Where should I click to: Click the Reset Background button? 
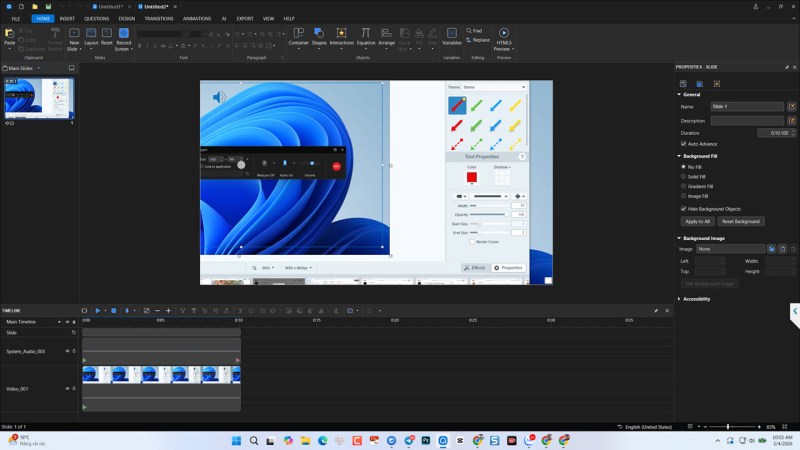(741, 221)
